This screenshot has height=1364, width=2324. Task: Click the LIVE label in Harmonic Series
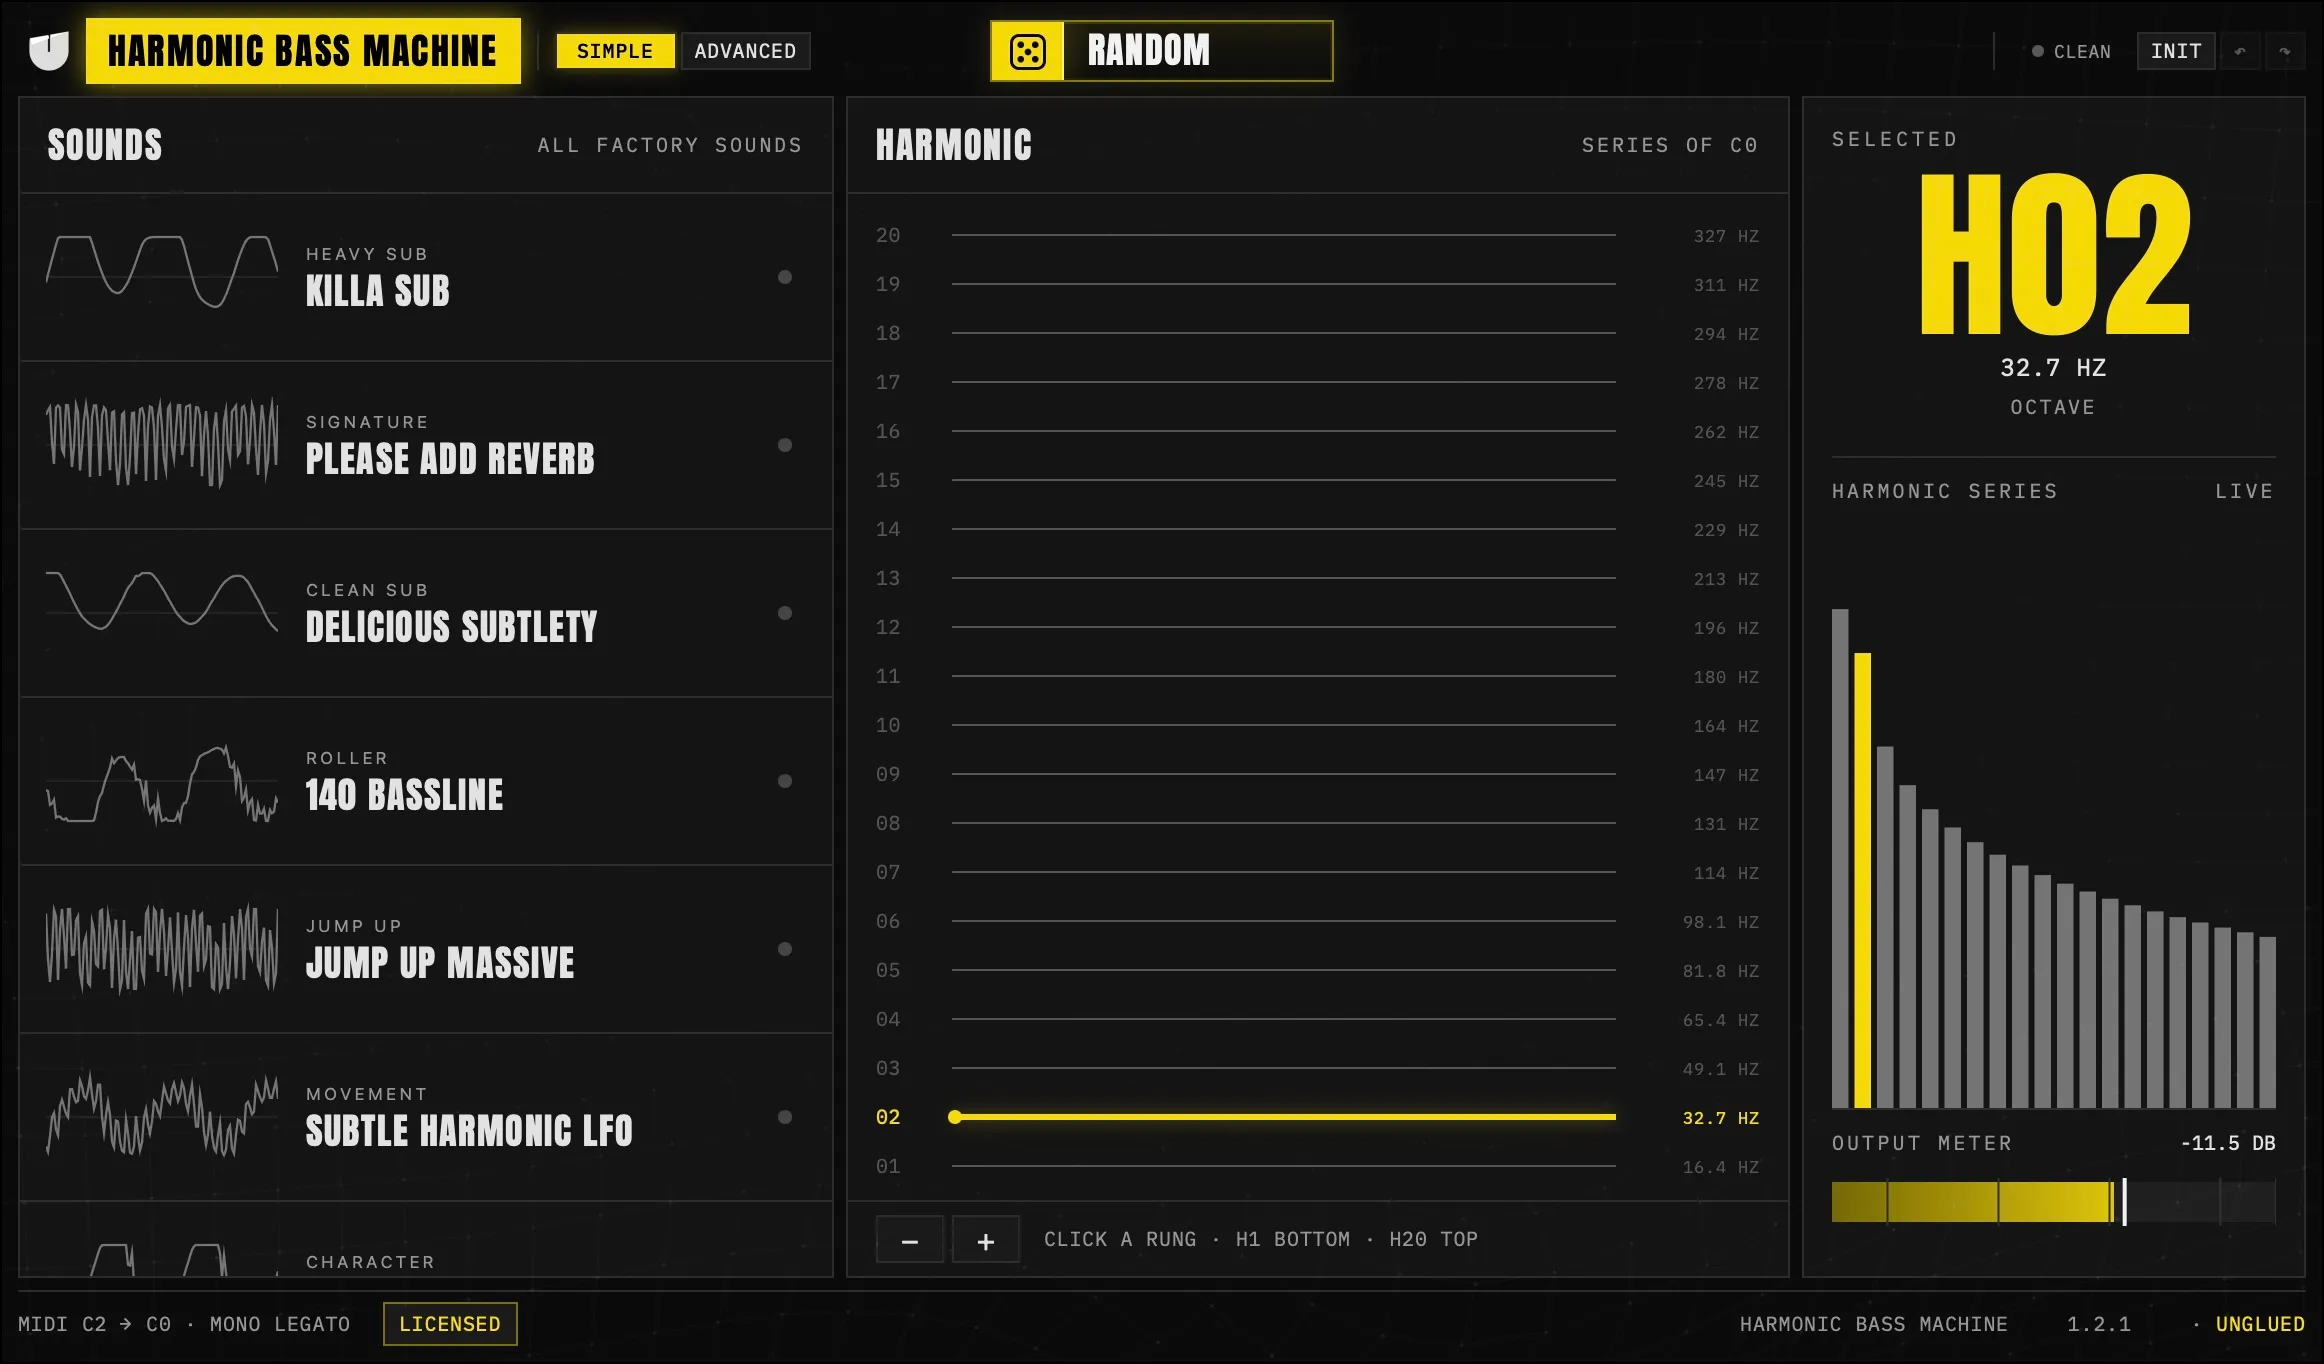[2244, 491]
